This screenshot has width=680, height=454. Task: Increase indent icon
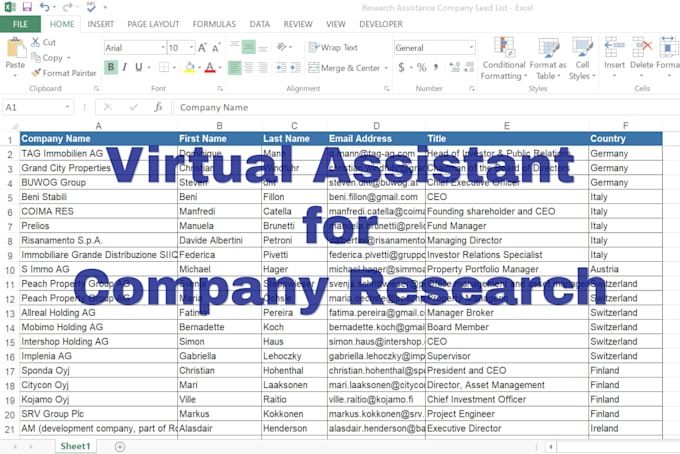point(295,68)
